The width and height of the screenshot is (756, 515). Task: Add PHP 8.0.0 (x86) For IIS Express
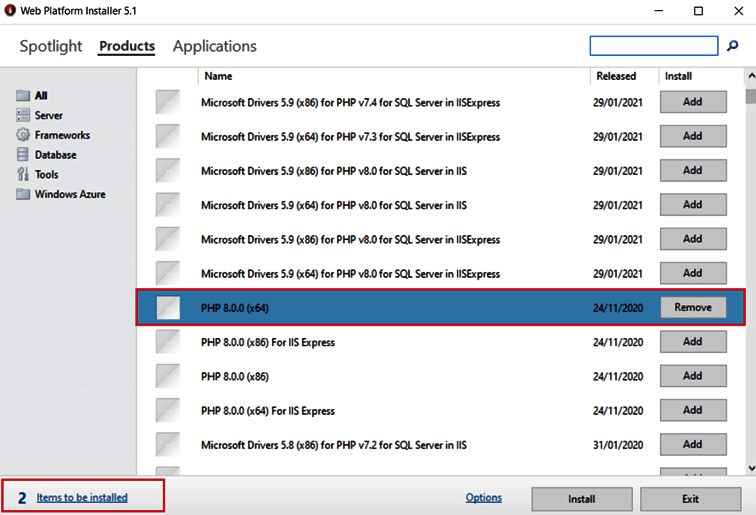click(x=693, y=342)
